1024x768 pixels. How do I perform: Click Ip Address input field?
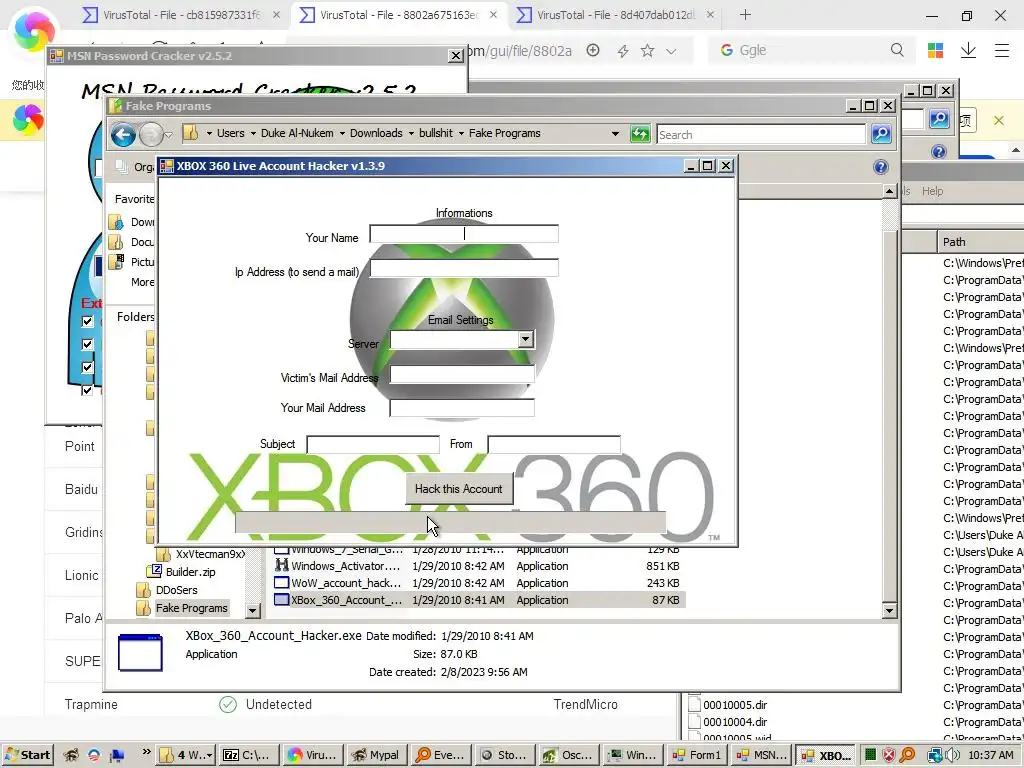tap(464, 268)
